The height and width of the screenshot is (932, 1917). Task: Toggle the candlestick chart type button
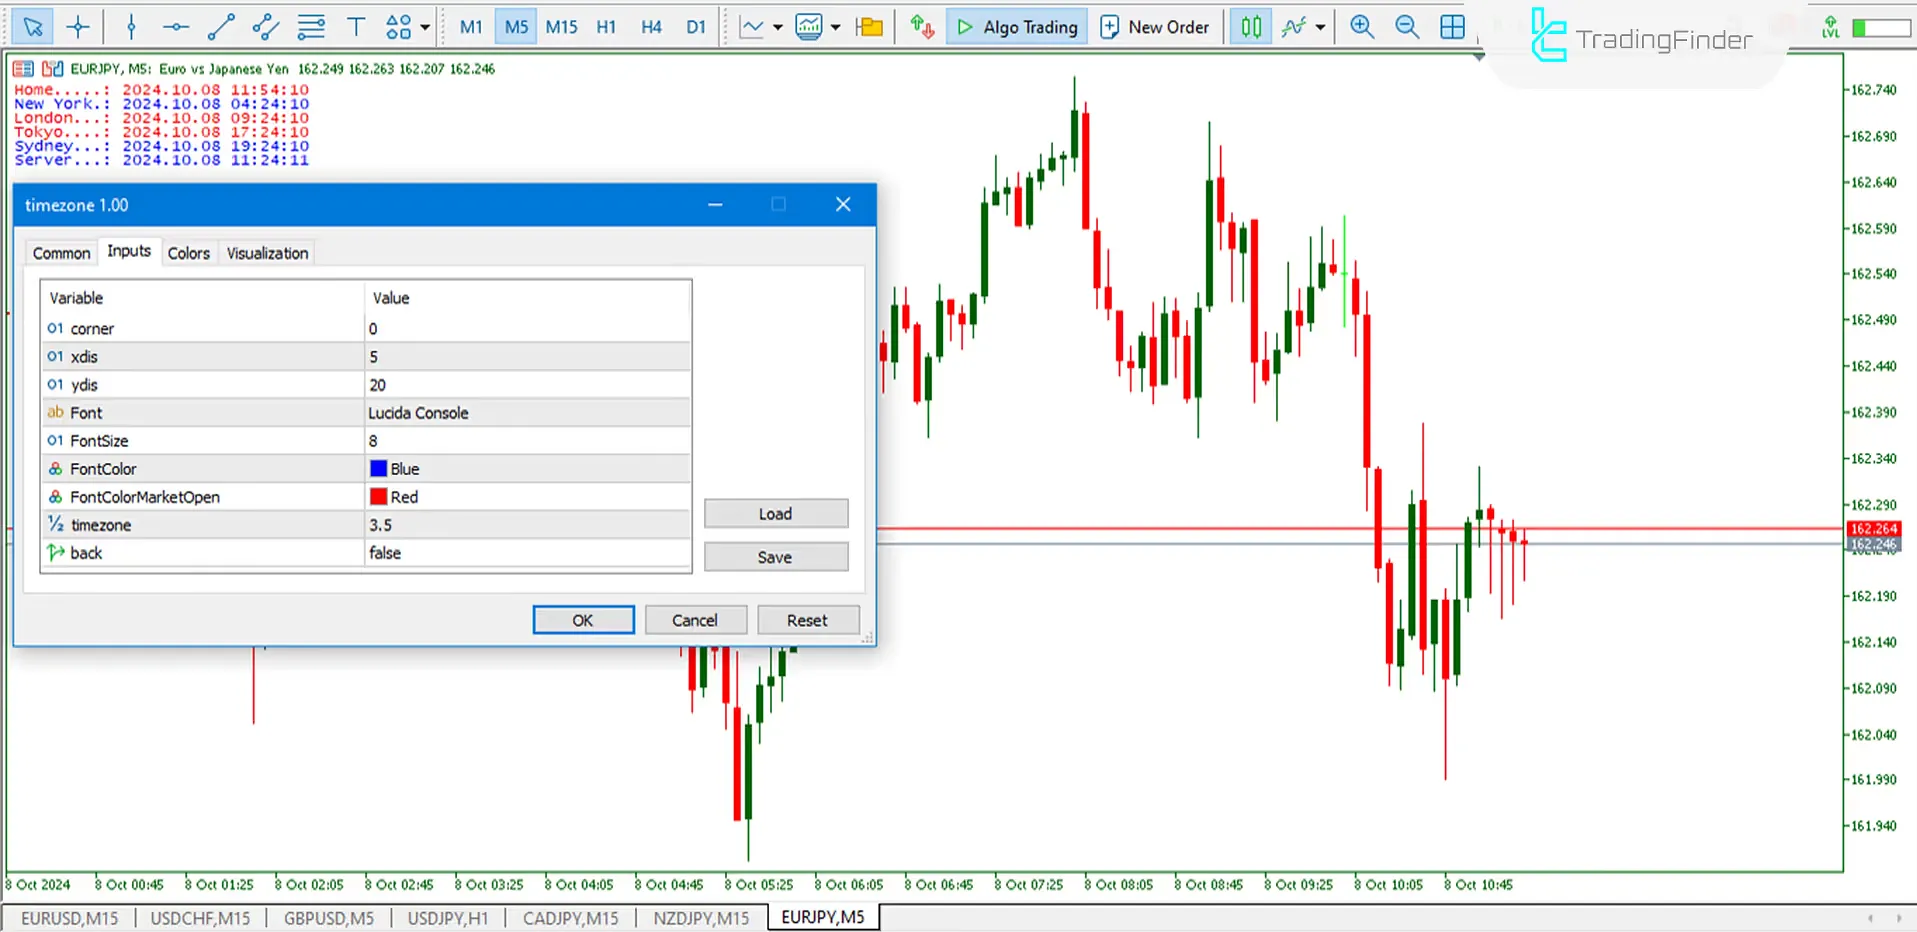click(x=1250, y=27)
